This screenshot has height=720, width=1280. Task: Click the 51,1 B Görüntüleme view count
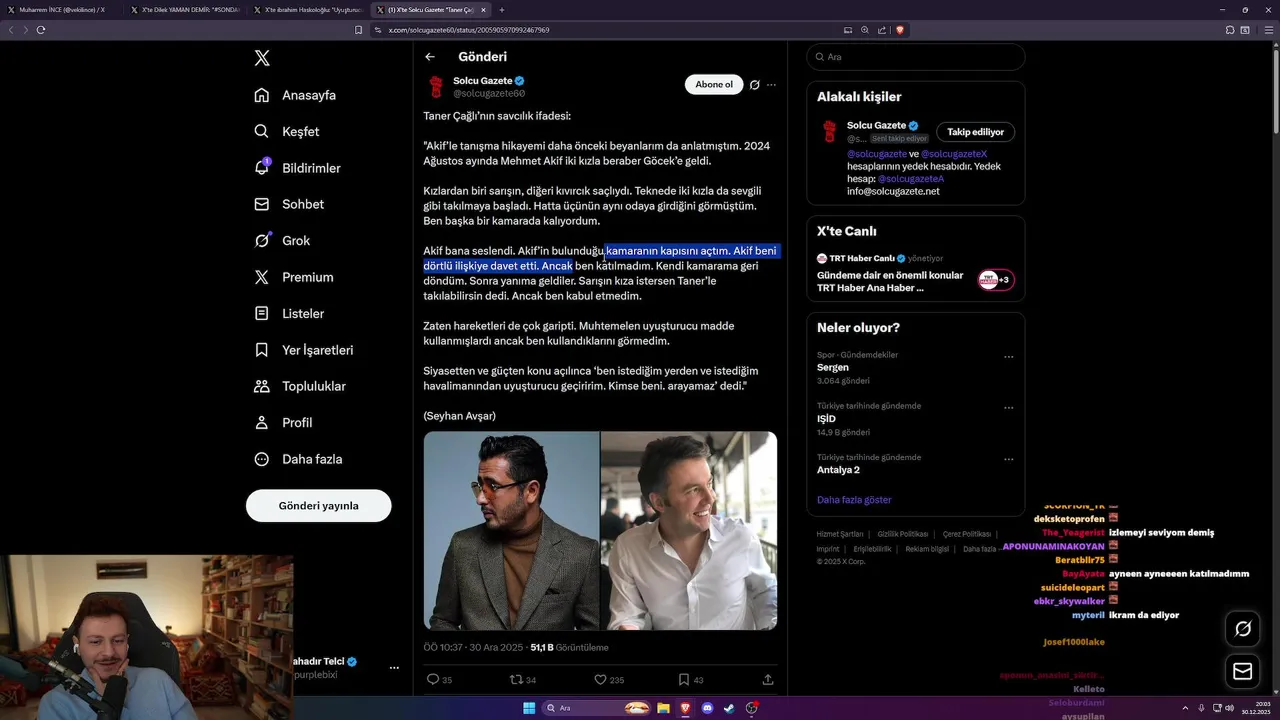coord(569,648)
